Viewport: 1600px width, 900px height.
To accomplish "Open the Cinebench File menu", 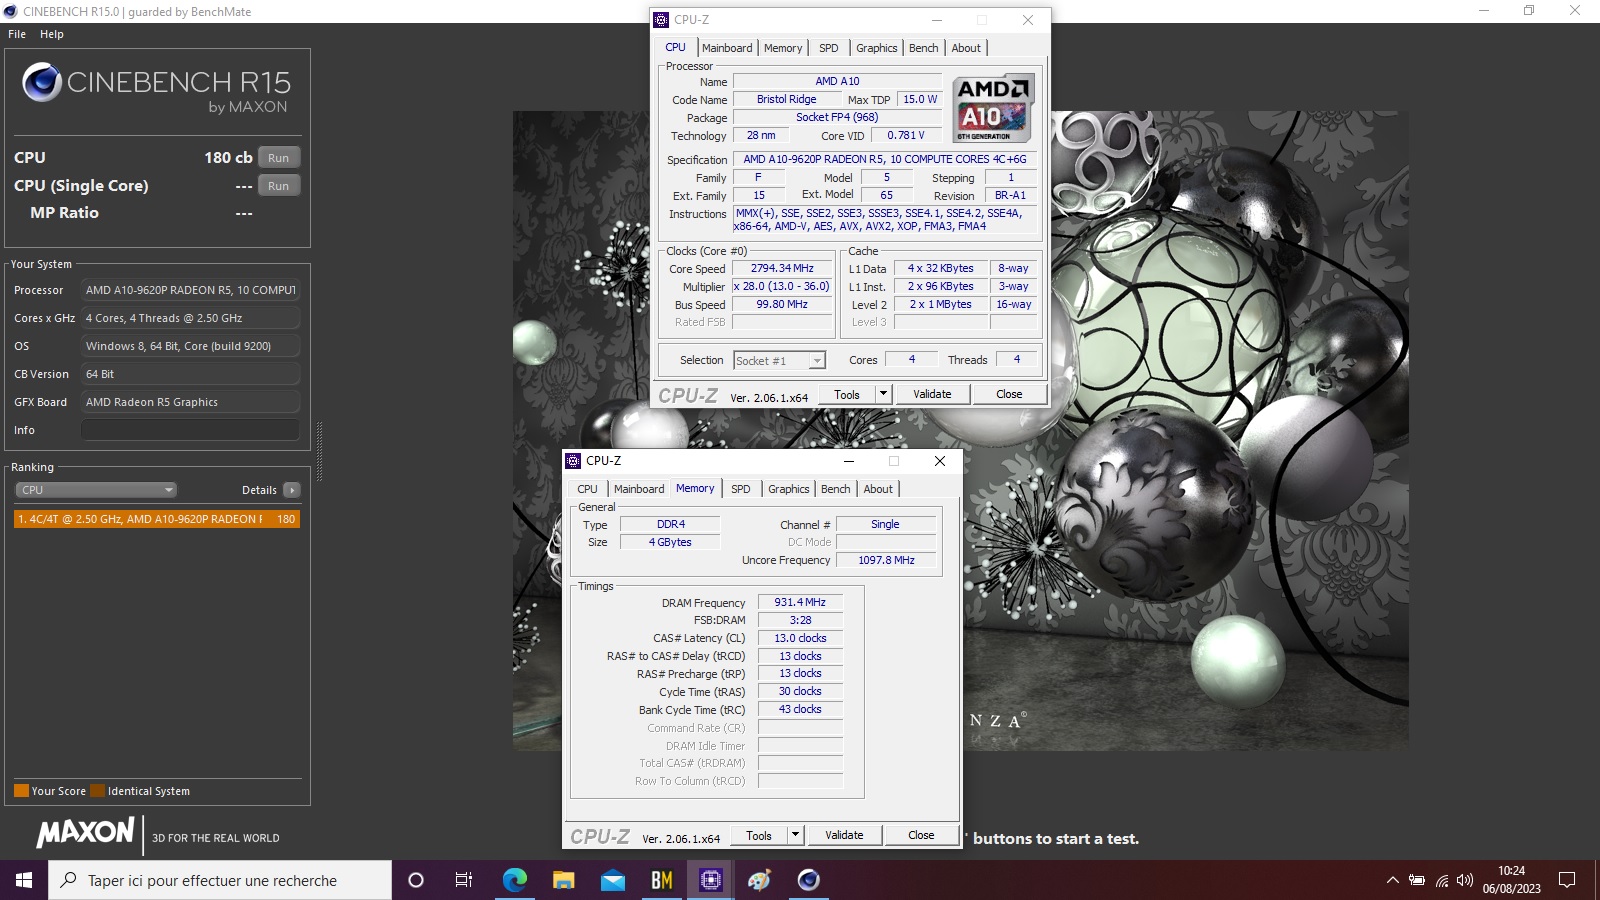I will pyautogui.click(x=17, y=34).
